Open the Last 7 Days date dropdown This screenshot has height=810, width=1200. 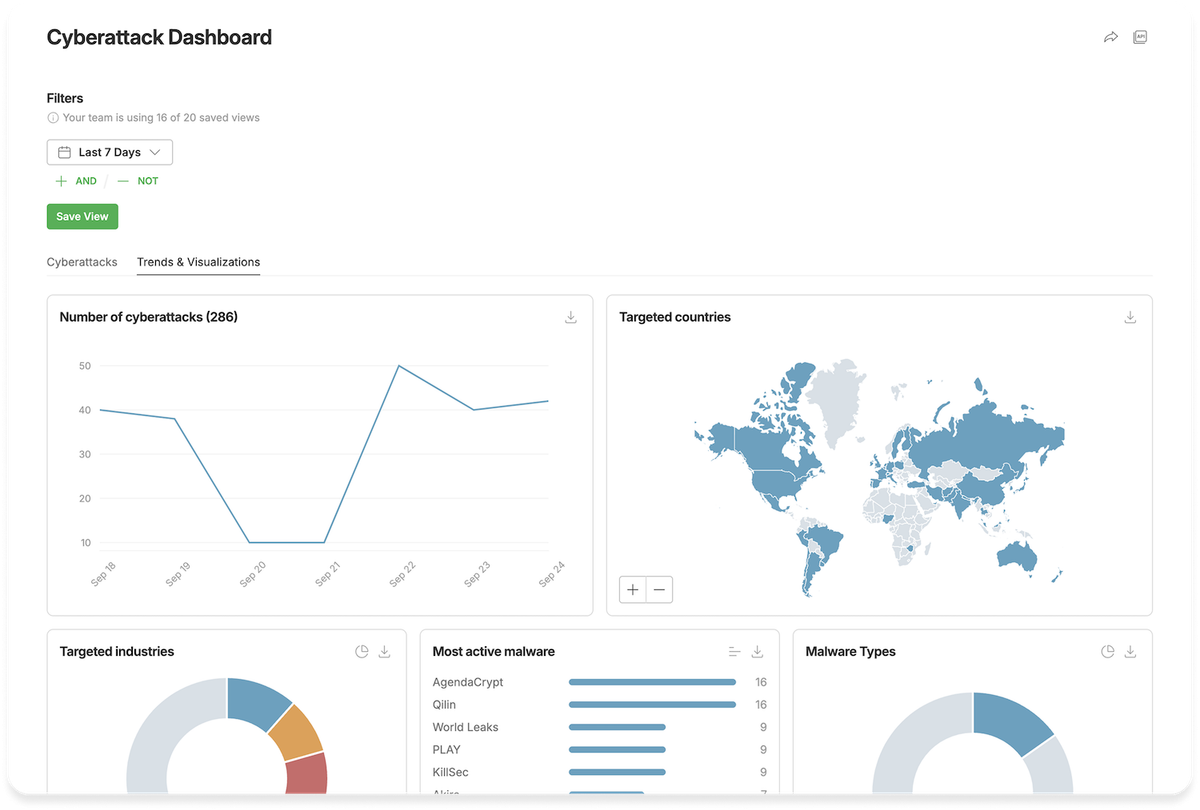110,152
